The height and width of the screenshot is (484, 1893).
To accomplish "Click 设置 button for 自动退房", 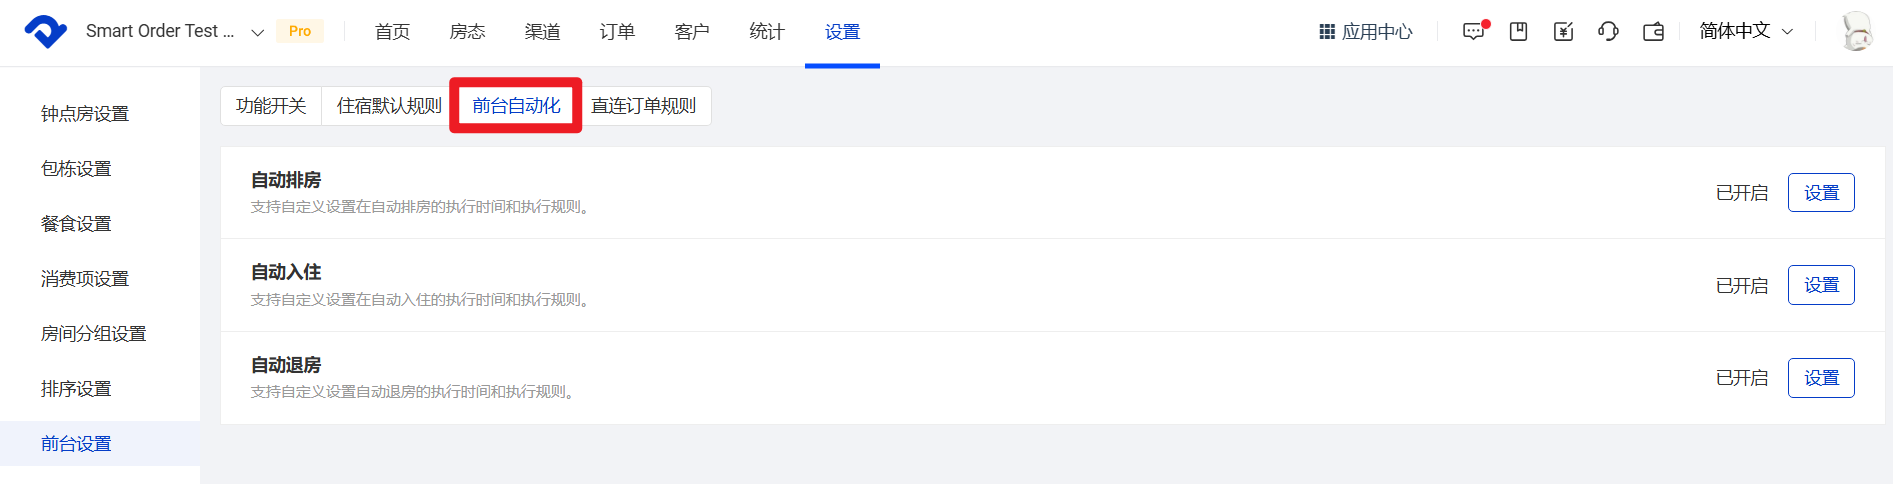I will point(1820,378).
